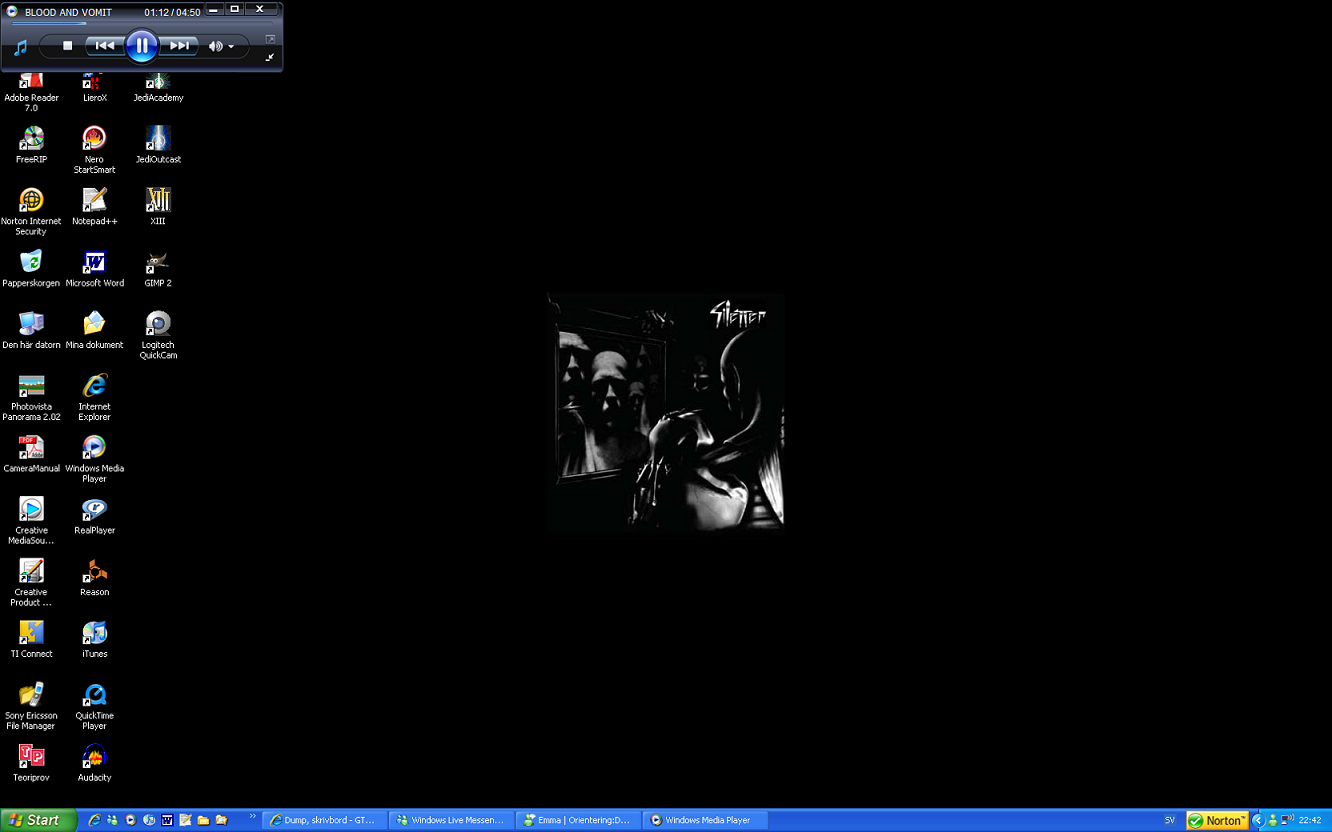Click the Windows Media Player logo in title
The width and height of the screenshot is (1332, 832).
(x=12, y=12)
